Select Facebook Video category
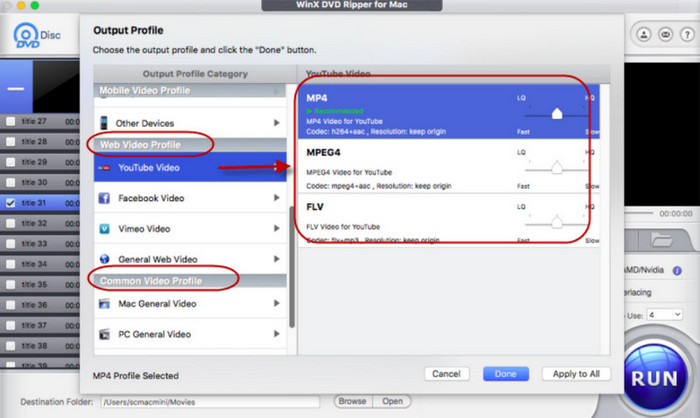 (x=190, y=198)
